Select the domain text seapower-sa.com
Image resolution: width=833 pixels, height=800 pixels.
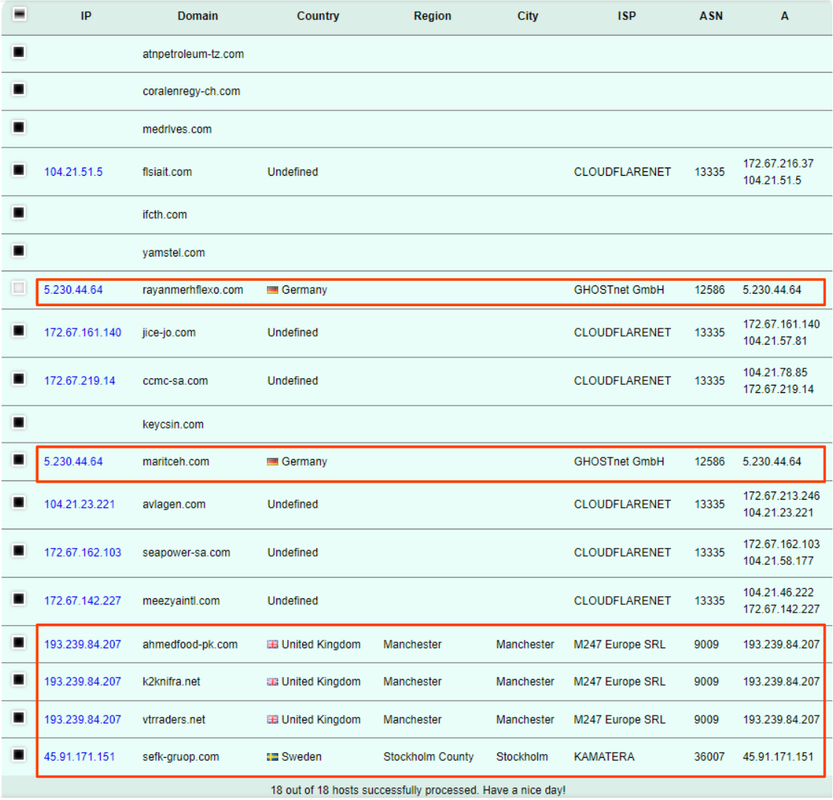pyautogui.click(x=186, y=552)
